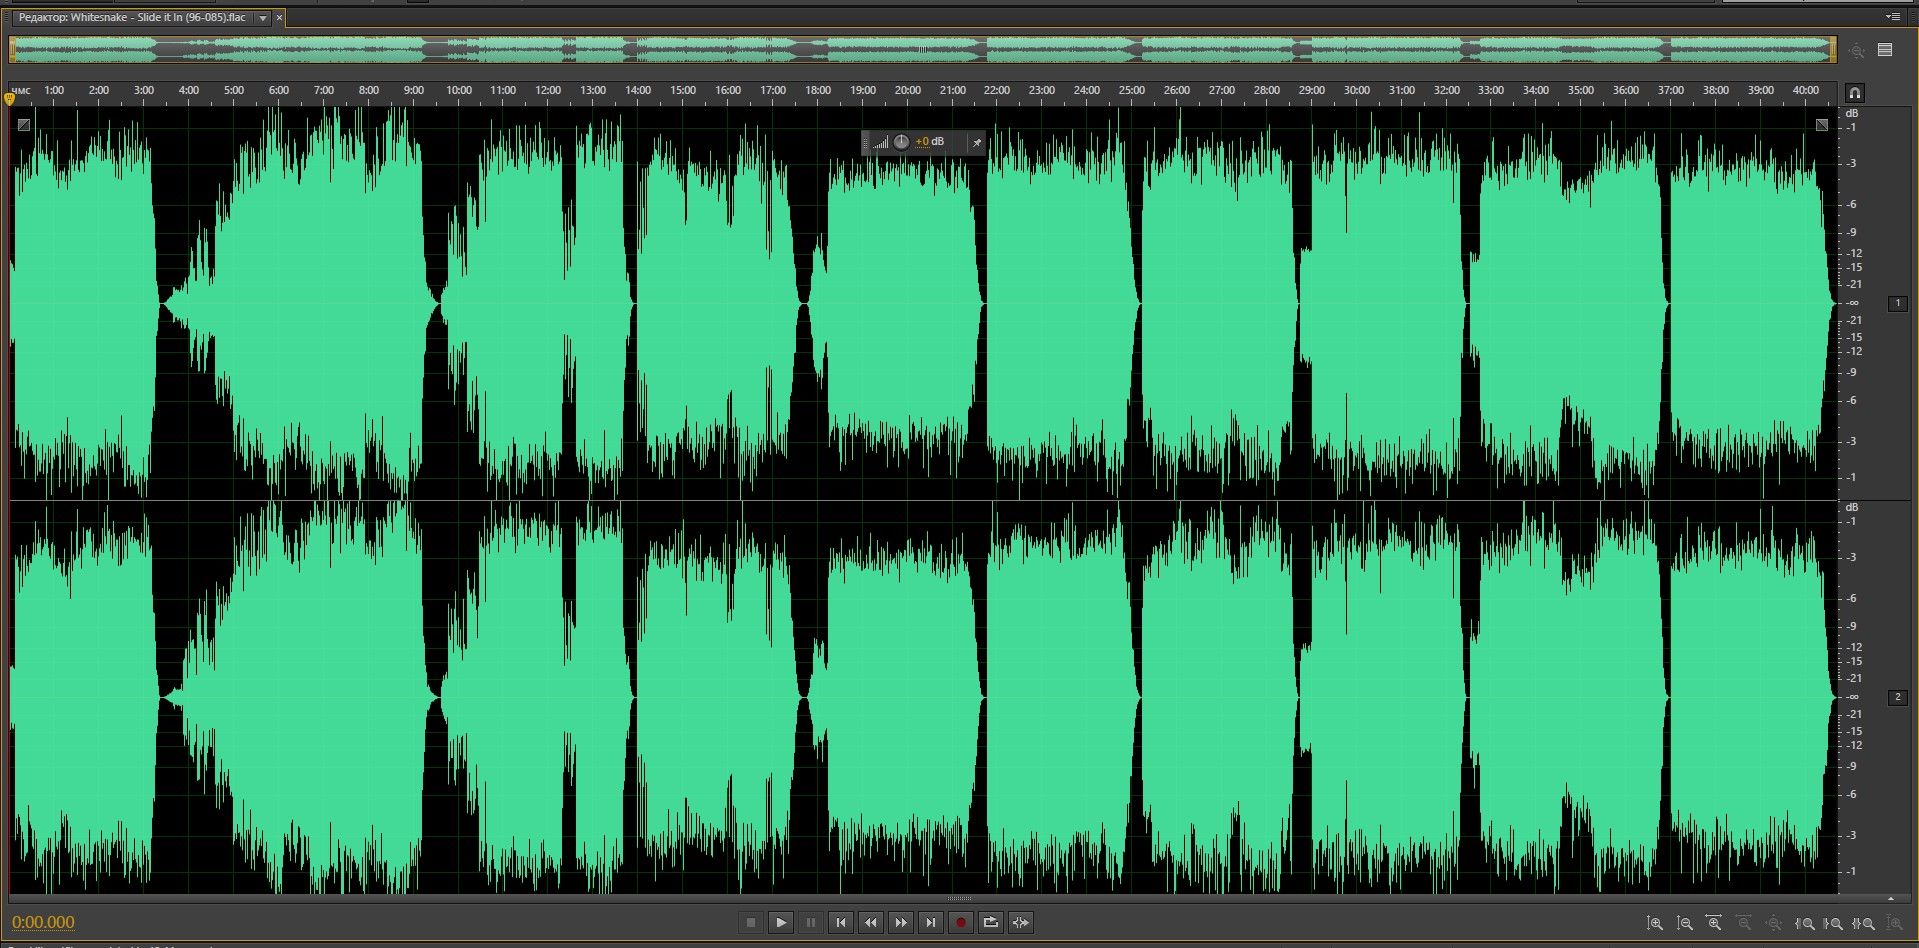Jump to the previous marker button
This screenshot has width=1919, height=948.
pyautogui.click(x=840, y=922)
